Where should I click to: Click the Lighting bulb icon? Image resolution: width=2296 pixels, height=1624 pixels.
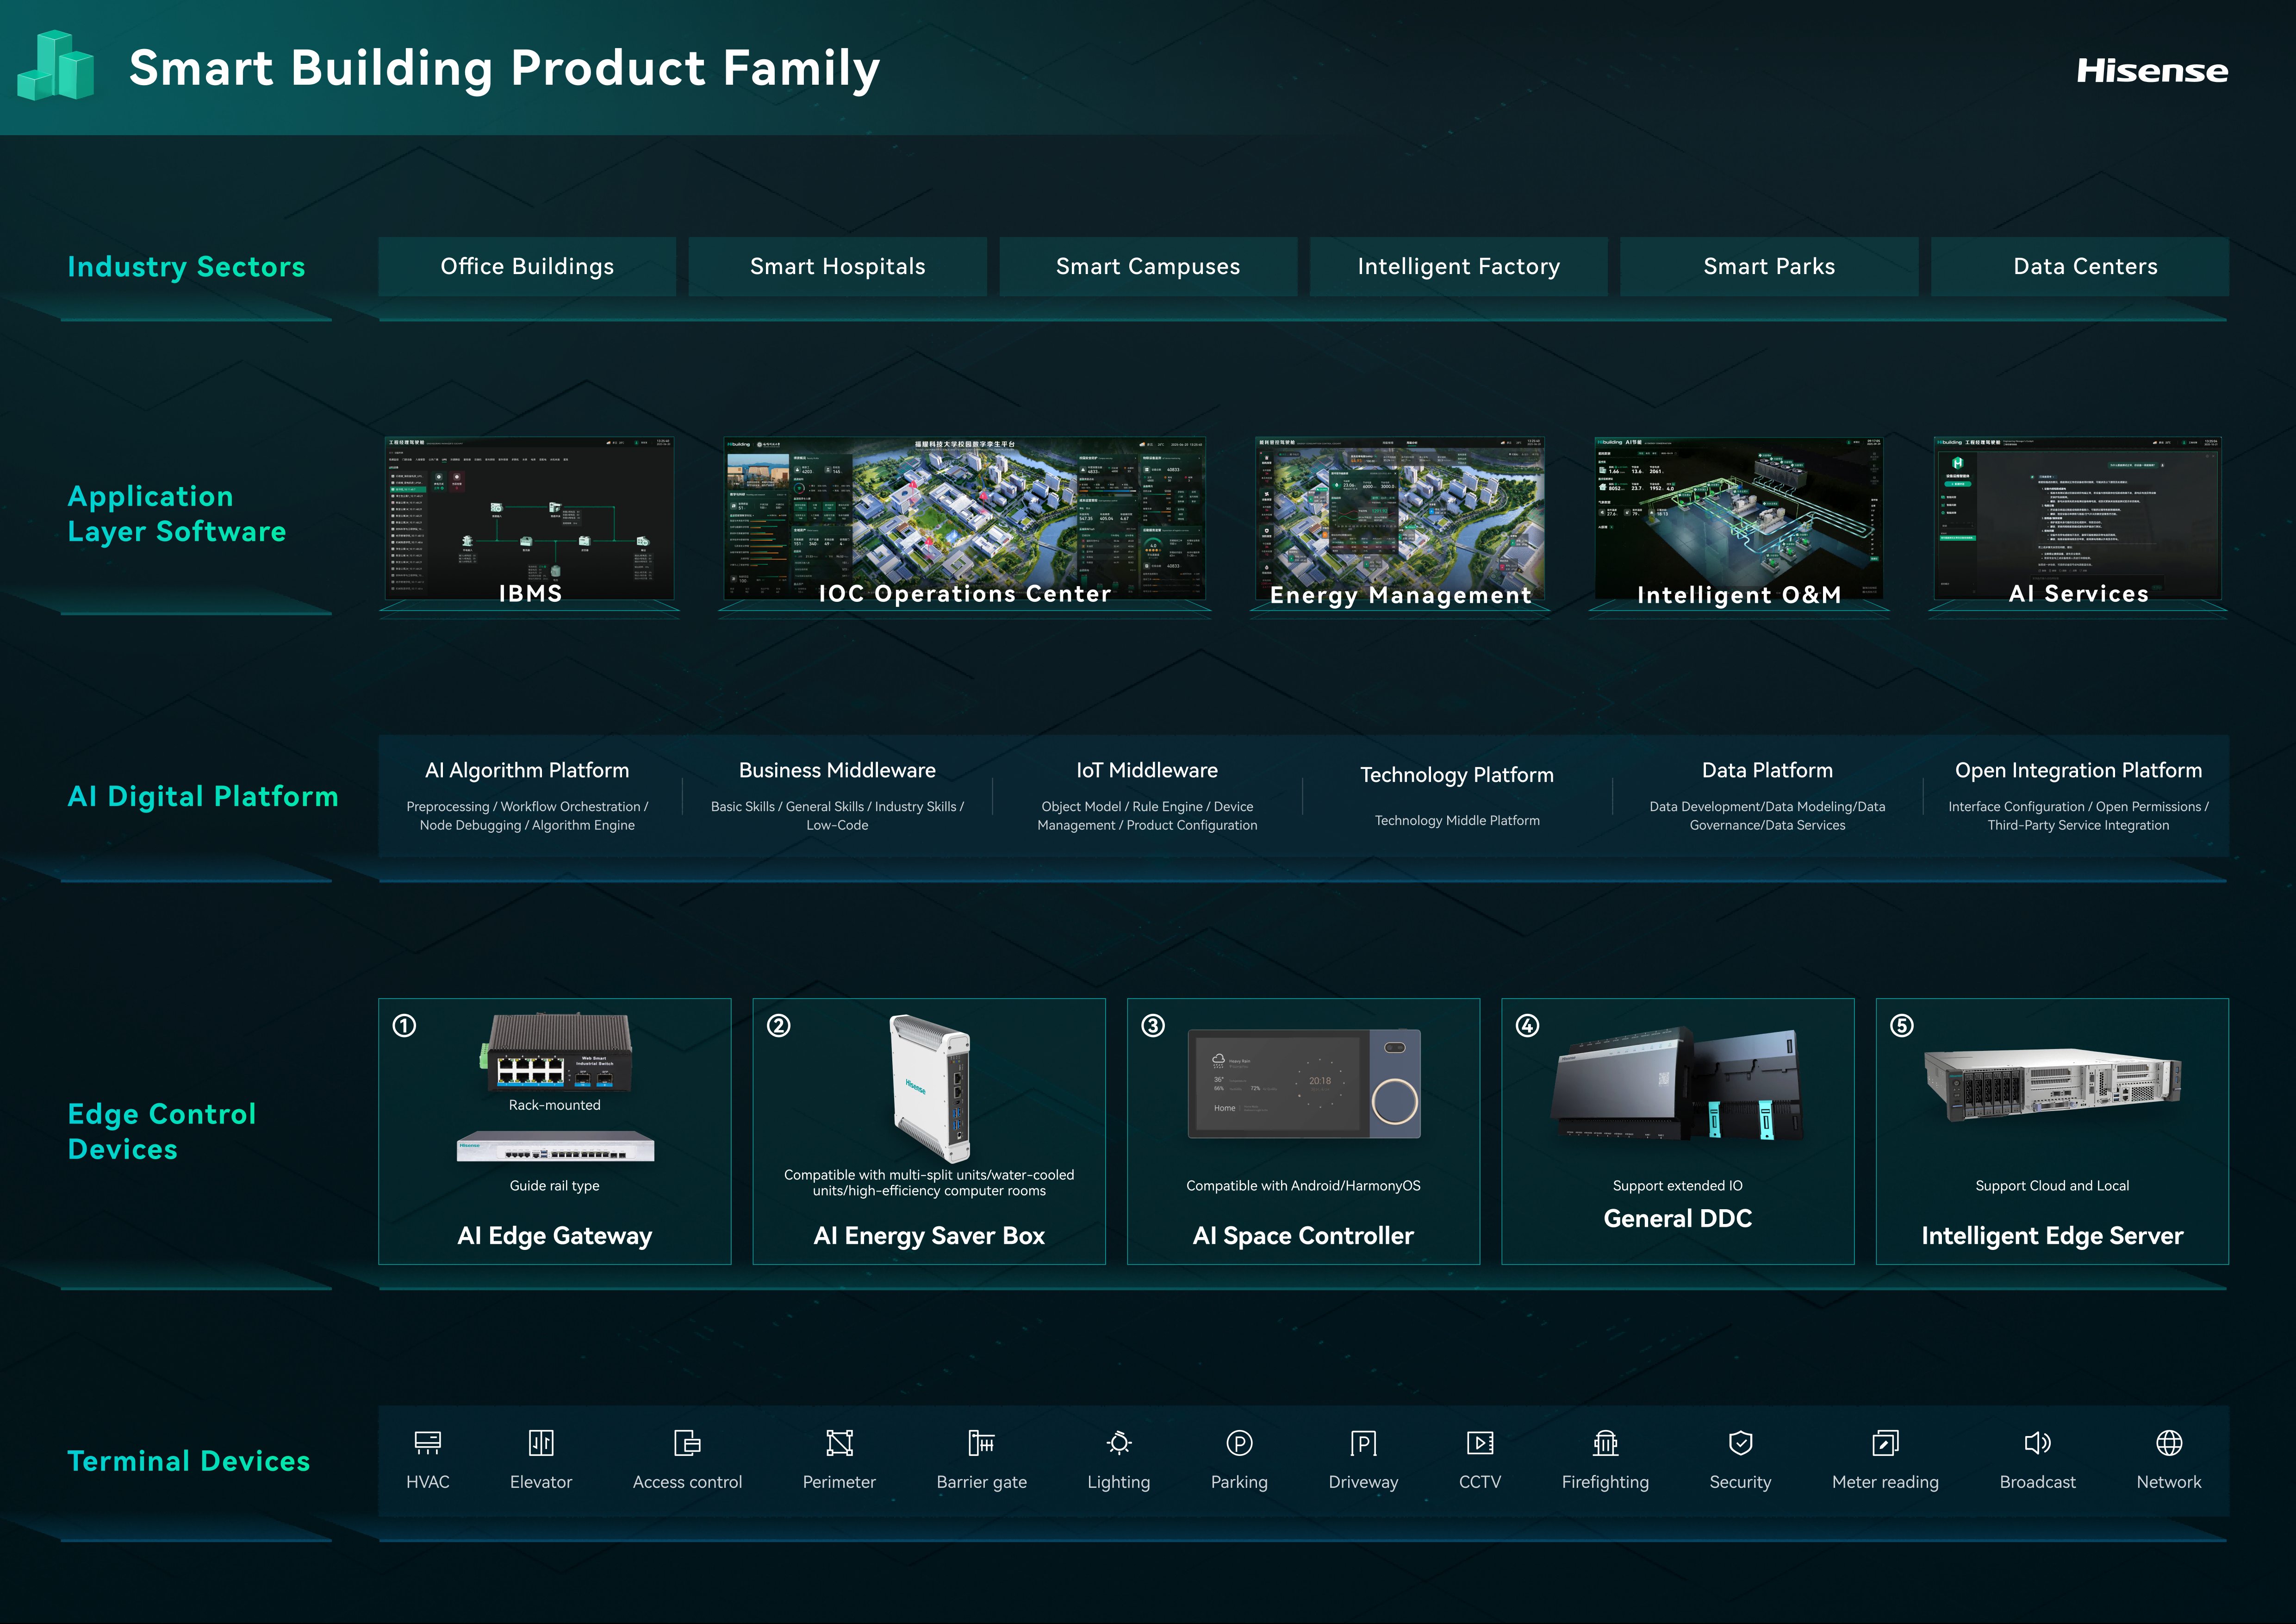[x=1119, y=1442]
